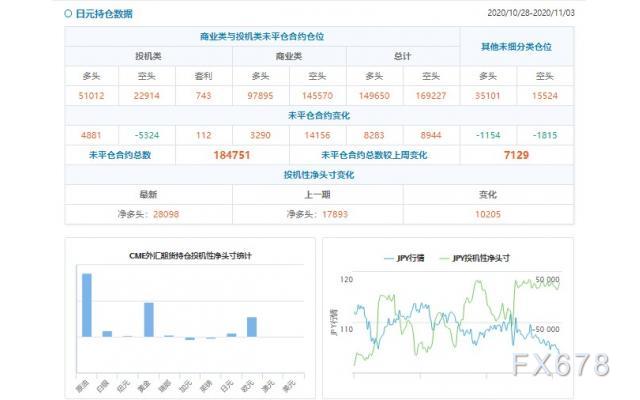Select change value -1815

coord(545,135)
